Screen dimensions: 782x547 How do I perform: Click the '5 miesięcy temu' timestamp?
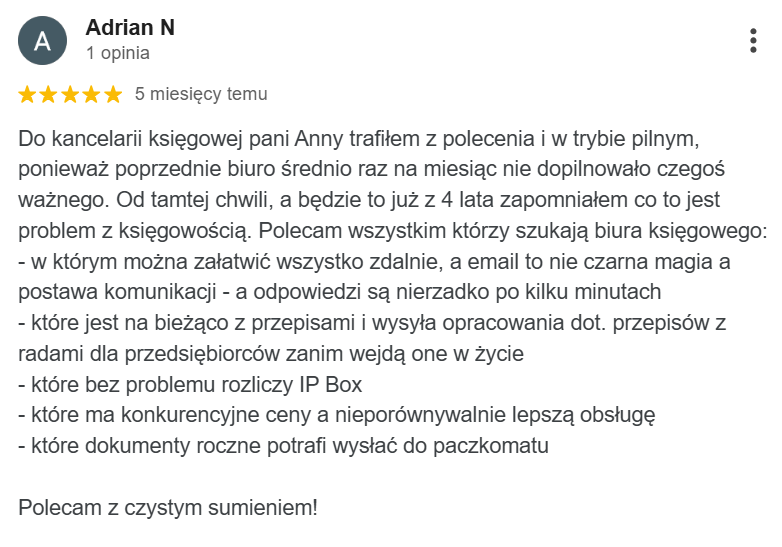point(201,94)
